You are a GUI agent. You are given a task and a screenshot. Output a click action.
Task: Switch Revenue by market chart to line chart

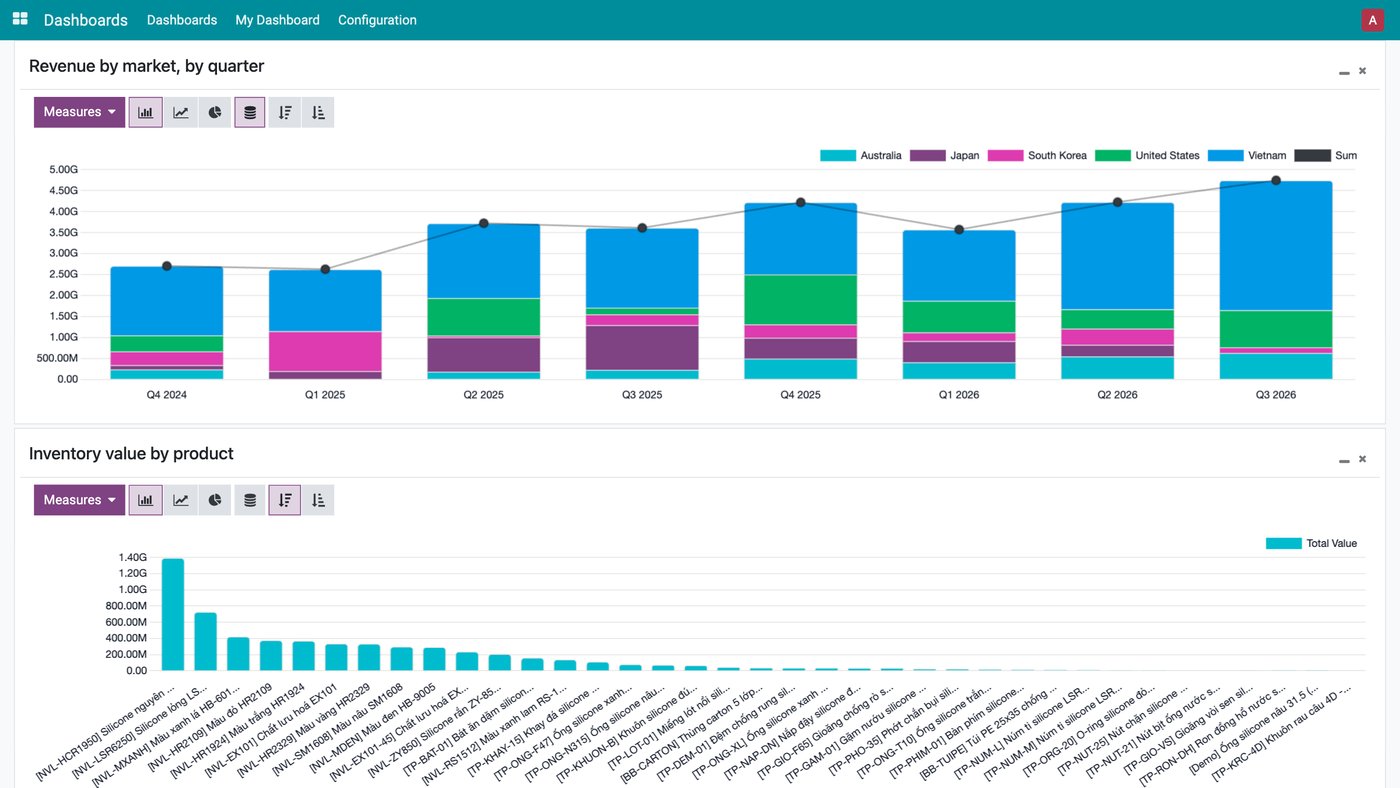point(181,112)
